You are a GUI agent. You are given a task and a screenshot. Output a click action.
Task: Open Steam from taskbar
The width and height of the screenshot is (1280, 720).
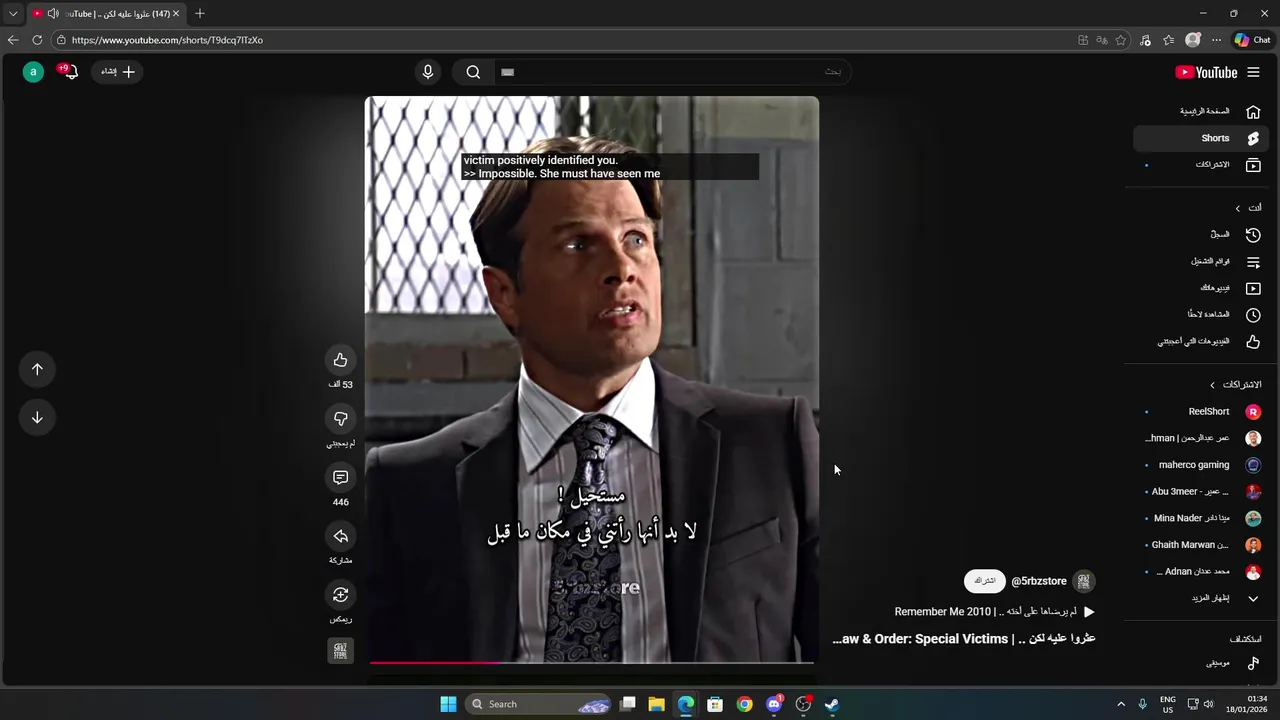click(x=831, y=704)
